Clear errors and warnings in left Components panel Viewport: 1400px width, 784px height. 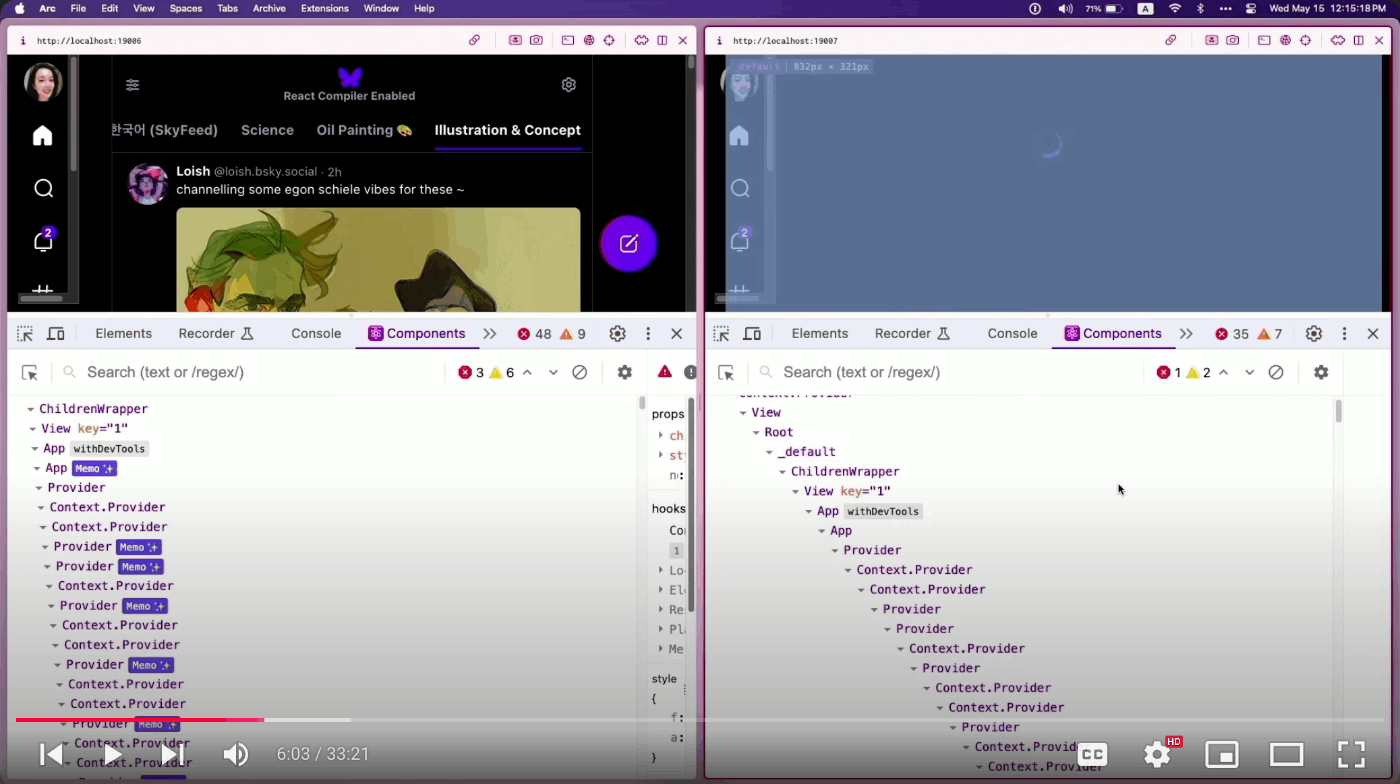click(579, 372)
